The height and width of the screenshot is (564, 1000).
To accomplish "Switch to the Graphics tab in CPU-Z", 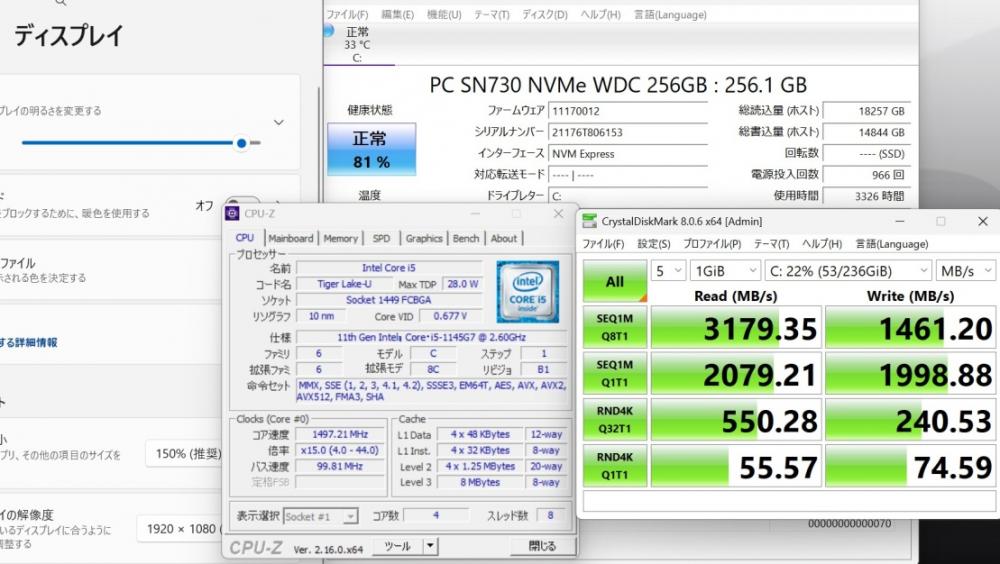I will [x=424, y=238].
